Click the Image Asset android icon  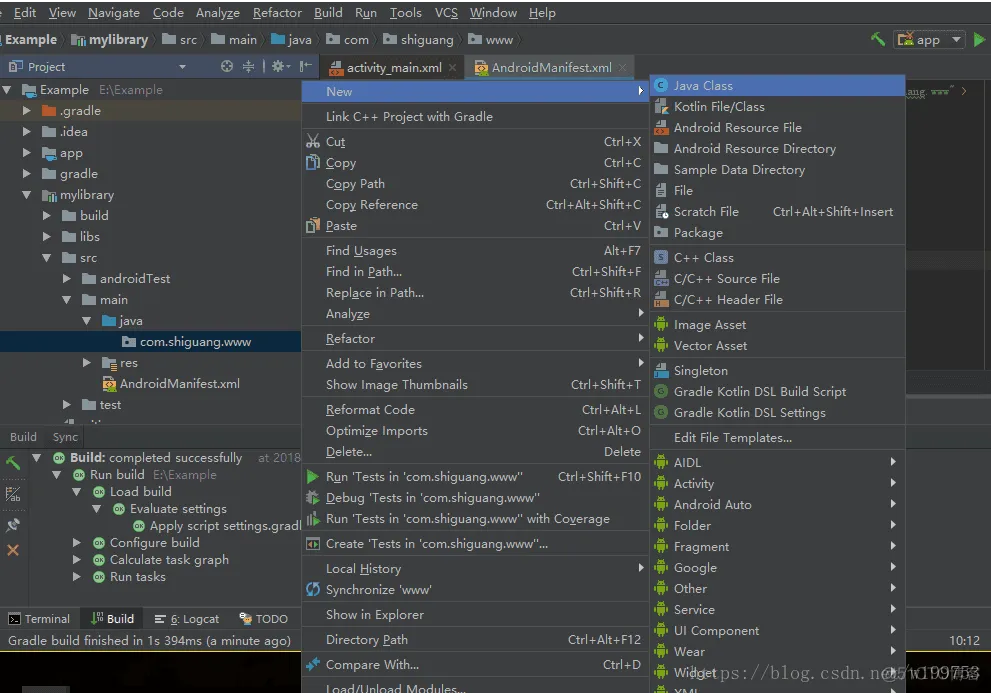point(661,324)
